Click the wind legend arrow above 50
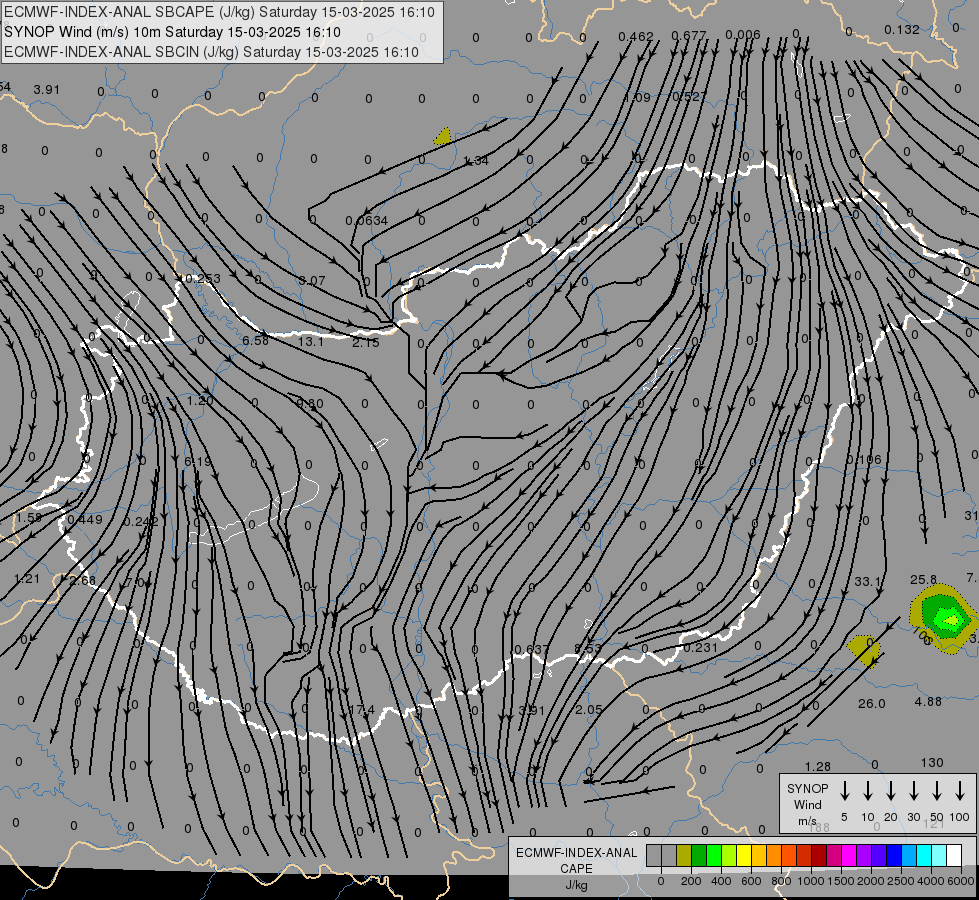The image size is (979, 900). [937, 791]
